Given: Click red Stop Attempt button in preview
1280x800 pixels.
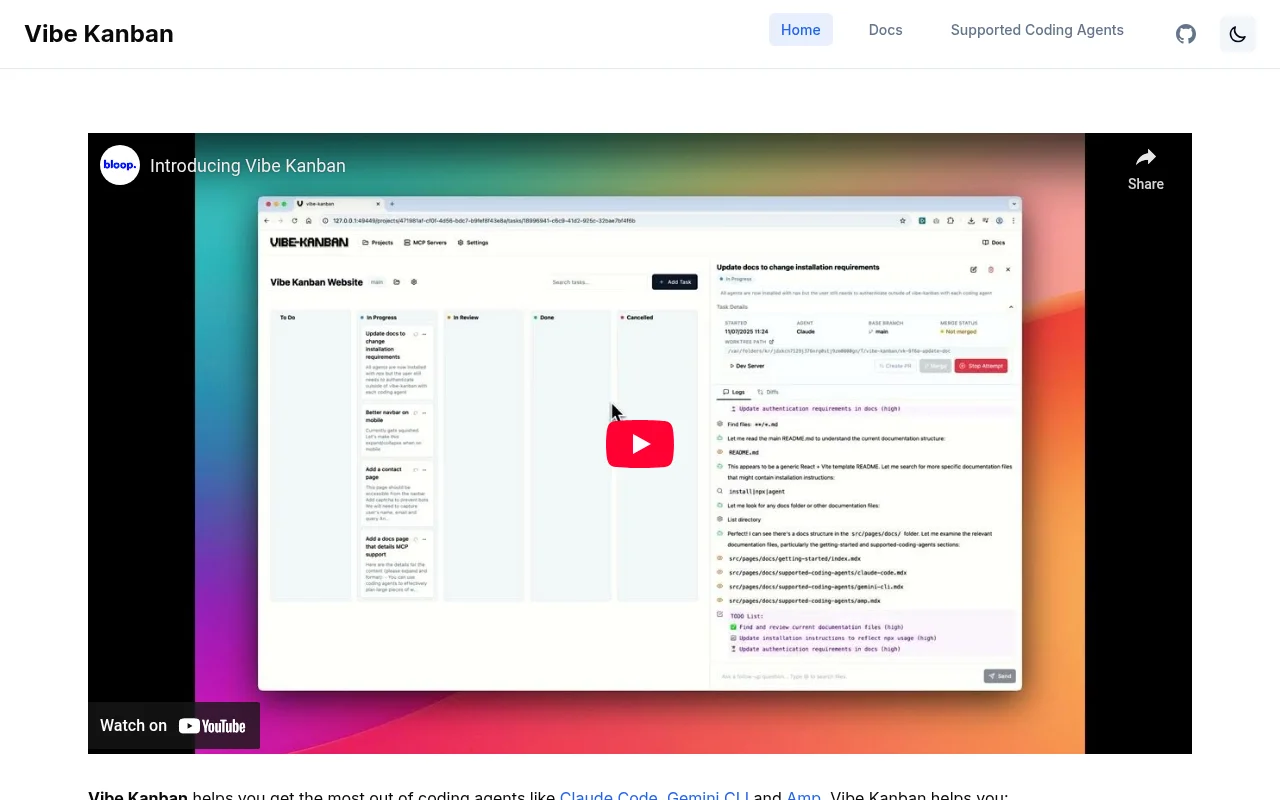Looking at the screenshot, I should tap(981, 366).
